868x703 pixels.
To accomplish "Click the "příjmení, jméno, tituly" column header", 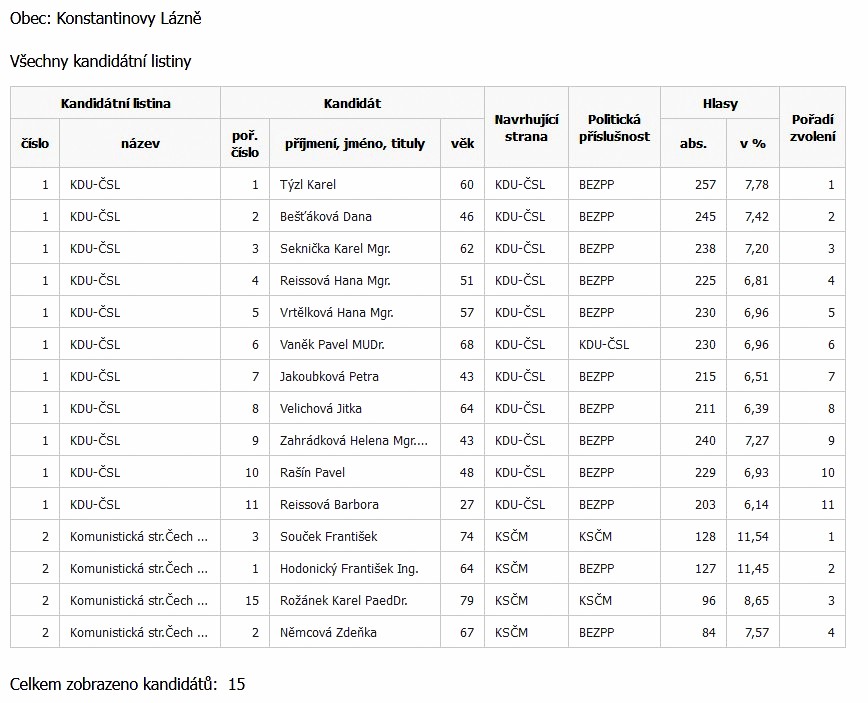I will click(x=354, y=143).
